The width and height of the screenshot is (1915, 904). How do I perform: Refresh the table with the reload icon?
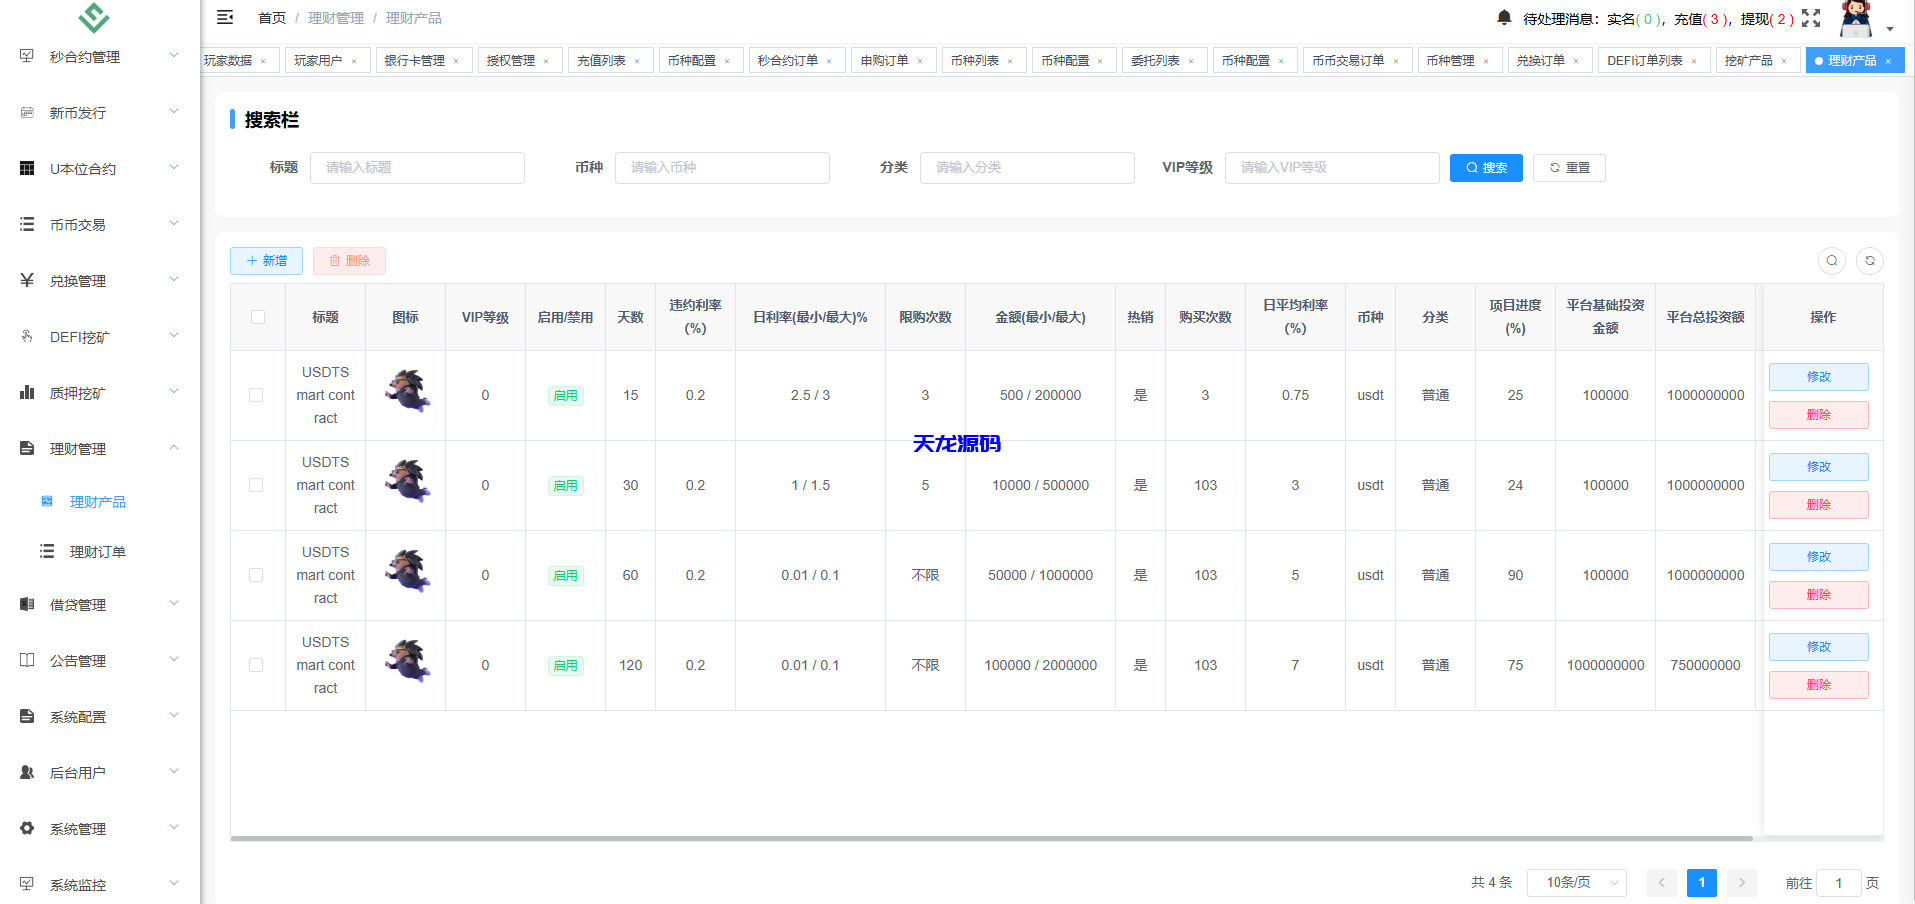coord(1870,260)
